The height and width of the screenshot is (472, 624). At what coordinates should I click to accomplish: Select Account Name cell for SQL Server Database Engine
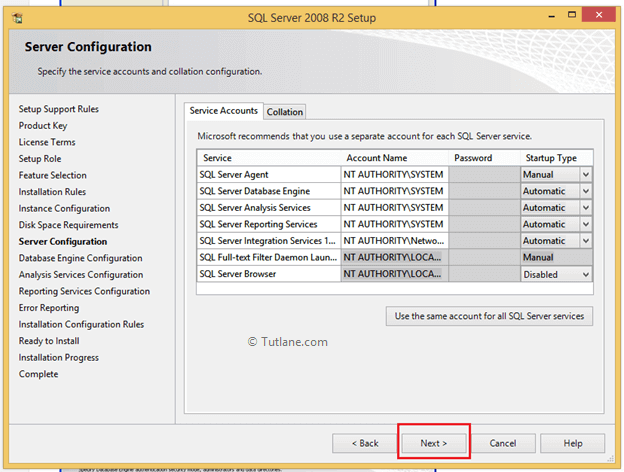pos(394,191)
